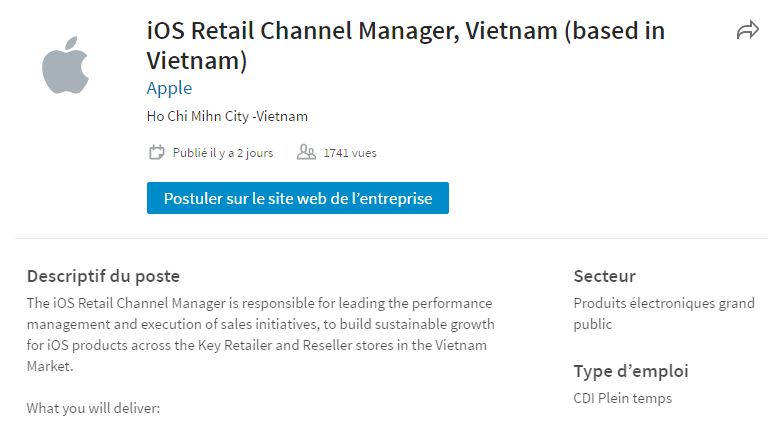This screenshot has height=428, width=781.
Task: Click the share arrow icon
Action: pos(747,31)
